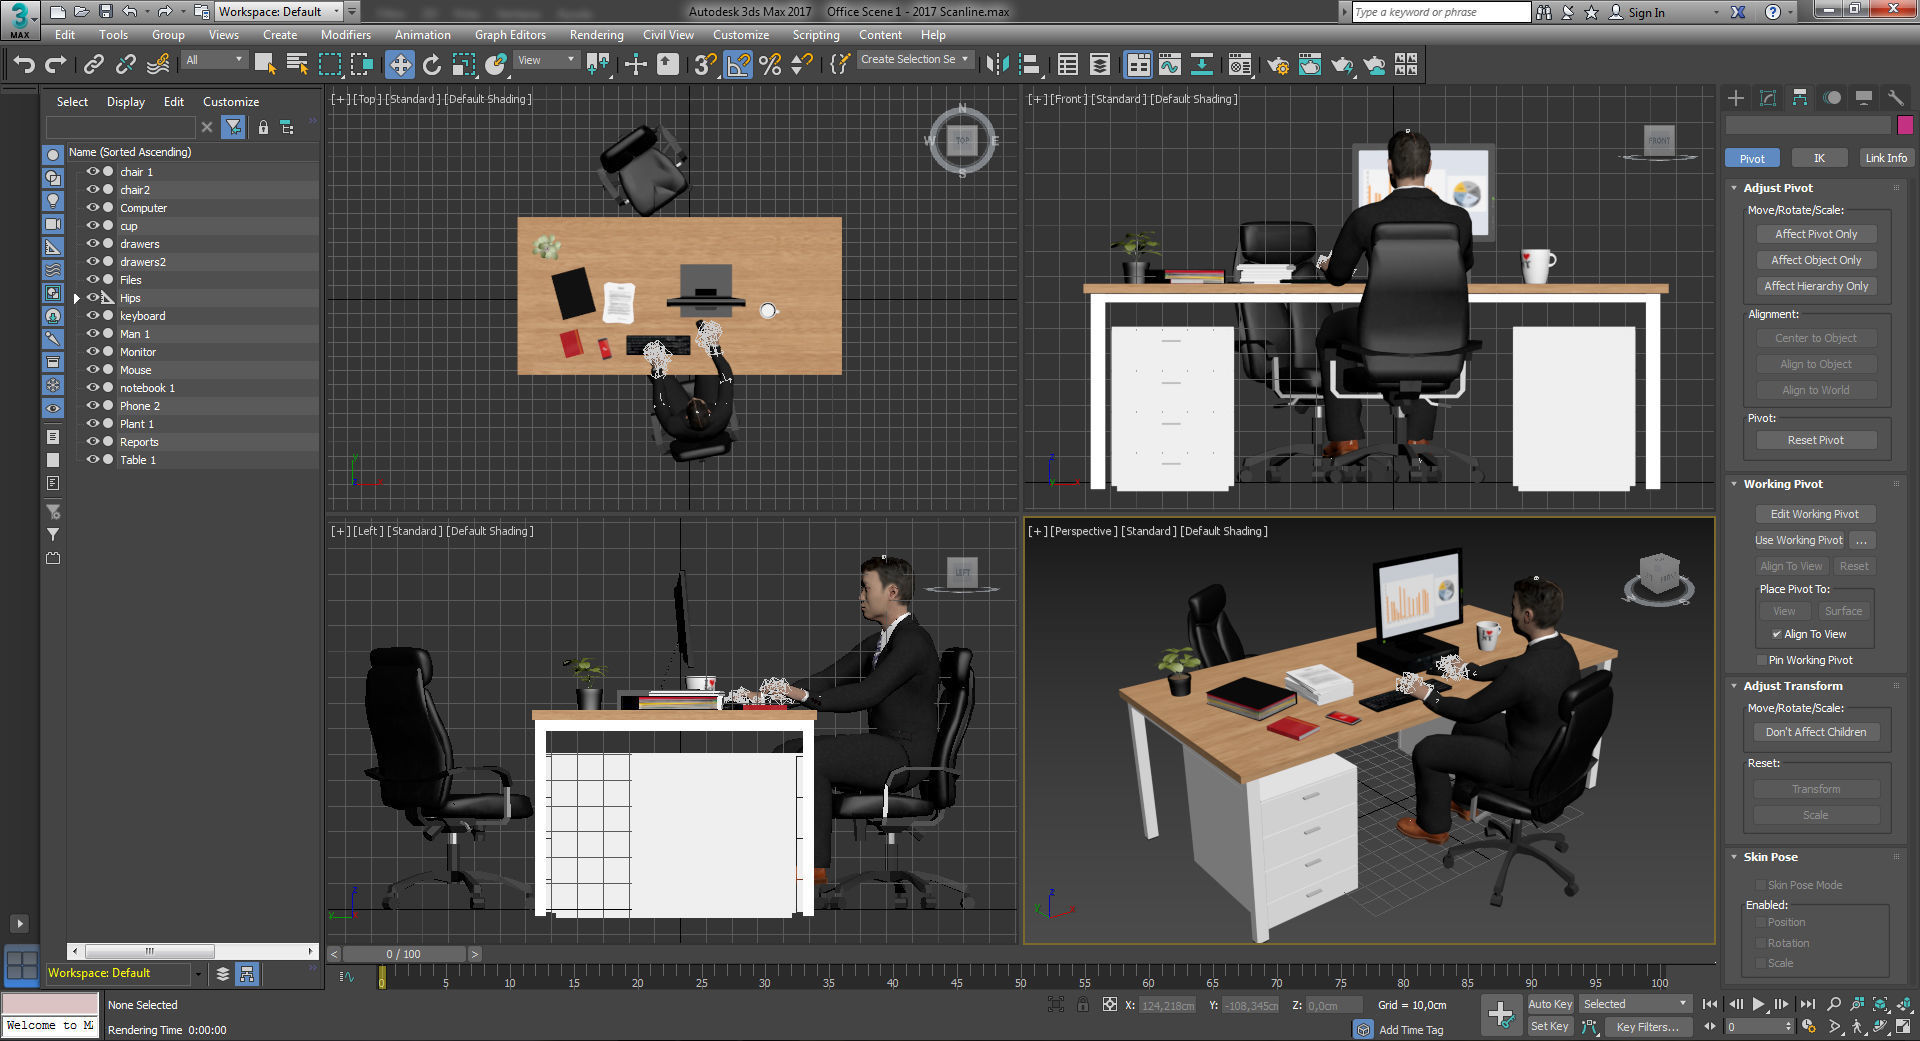Screen dimensions: 1920x1041
Task: Go to the animation end frame
Action: pos(1808,1004)
